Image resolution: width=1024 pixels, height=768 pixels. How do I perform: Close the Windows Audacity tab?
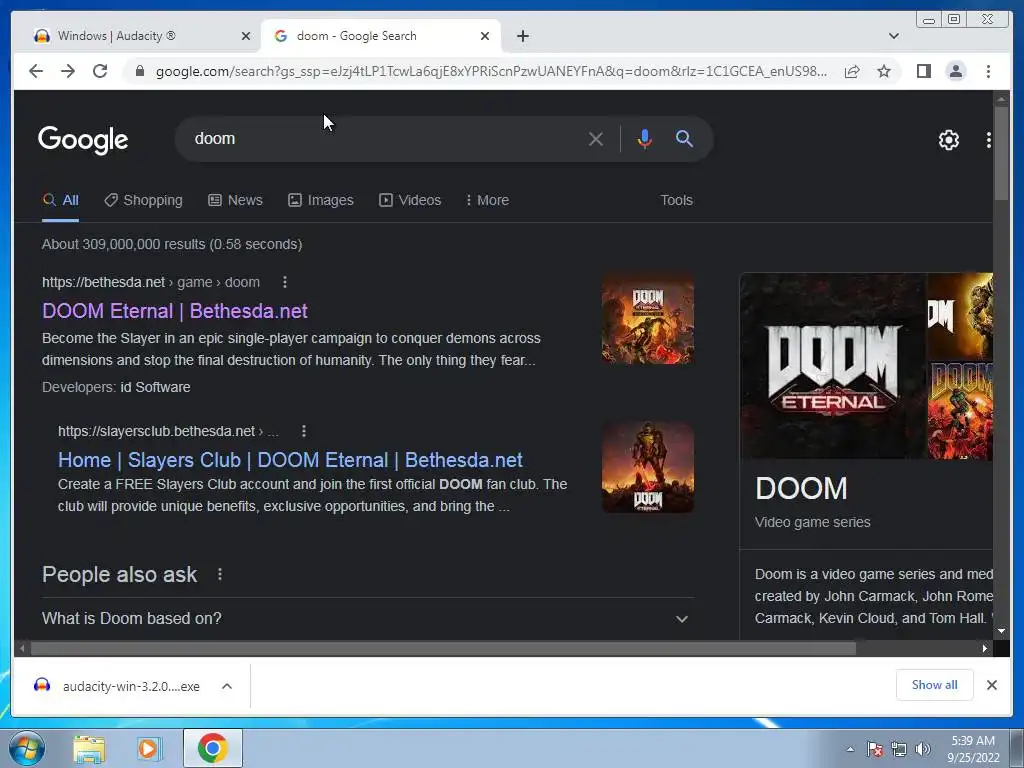tap(246, 36)
